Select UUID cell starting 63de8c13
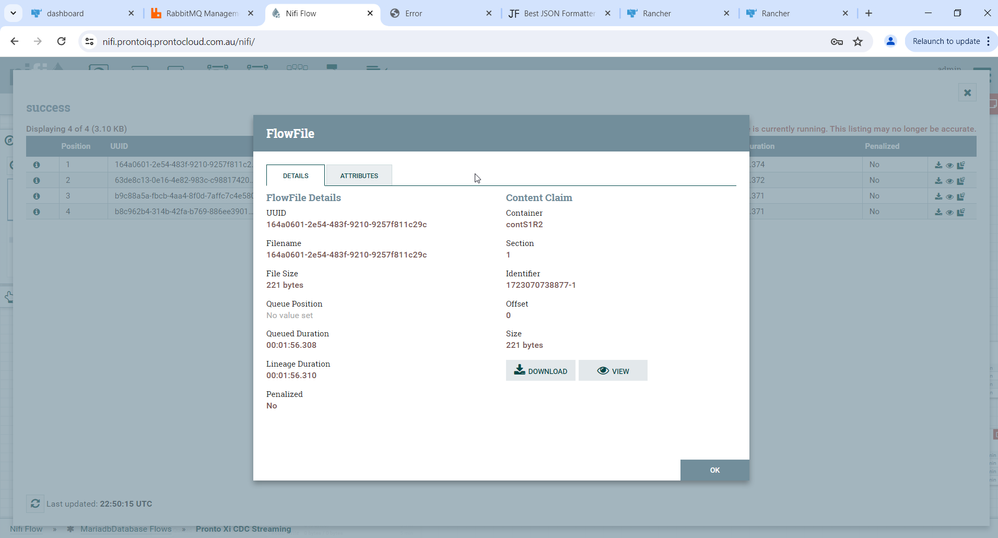This screenshot has width=998, height=538. pyautogui.click(x=183, y=180)
